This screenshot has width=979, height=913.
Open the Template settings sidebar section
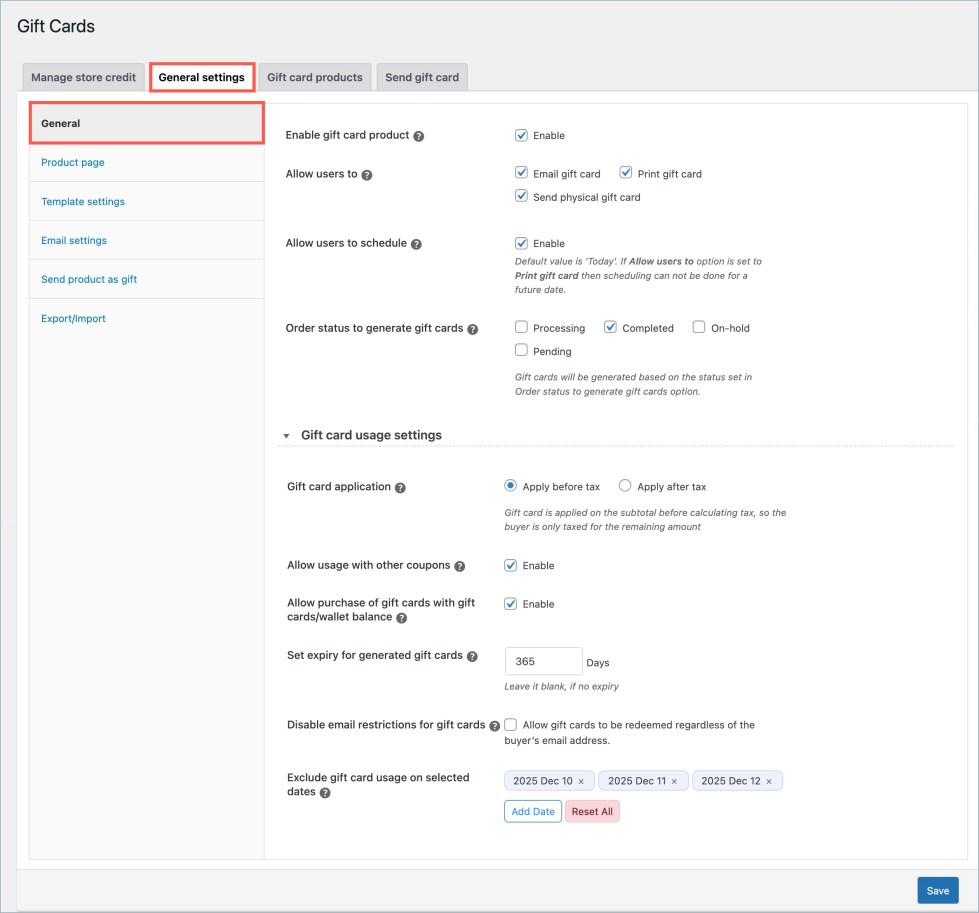click(x=83, y=201)
